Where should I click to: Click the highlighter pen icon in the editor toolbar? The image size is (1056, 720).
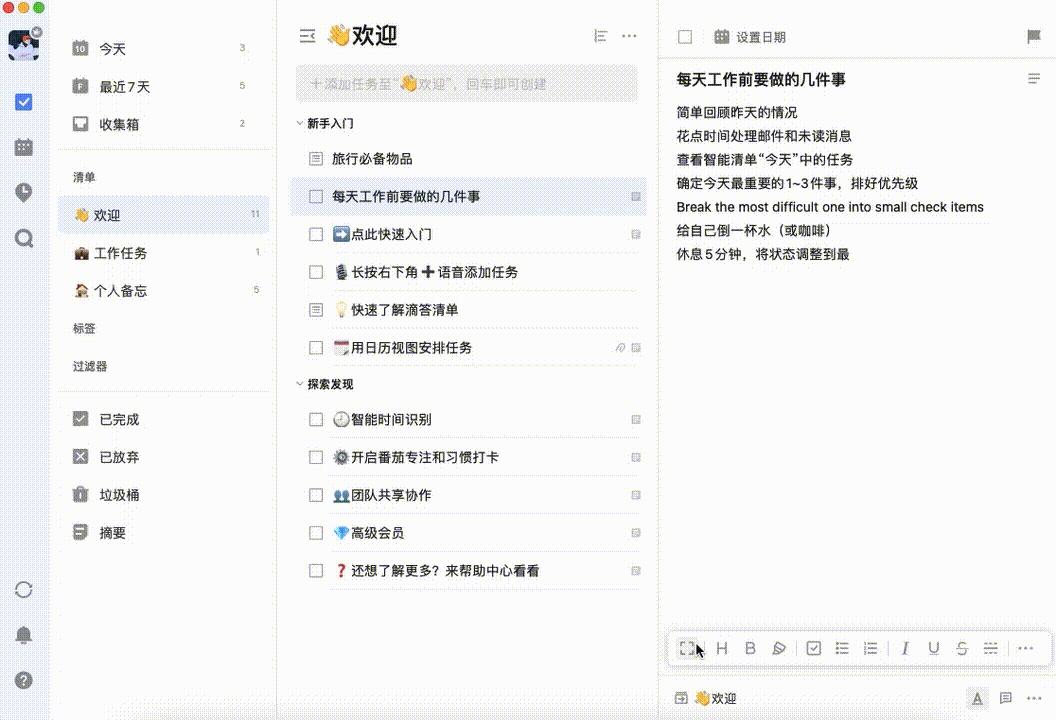(779, 648)
